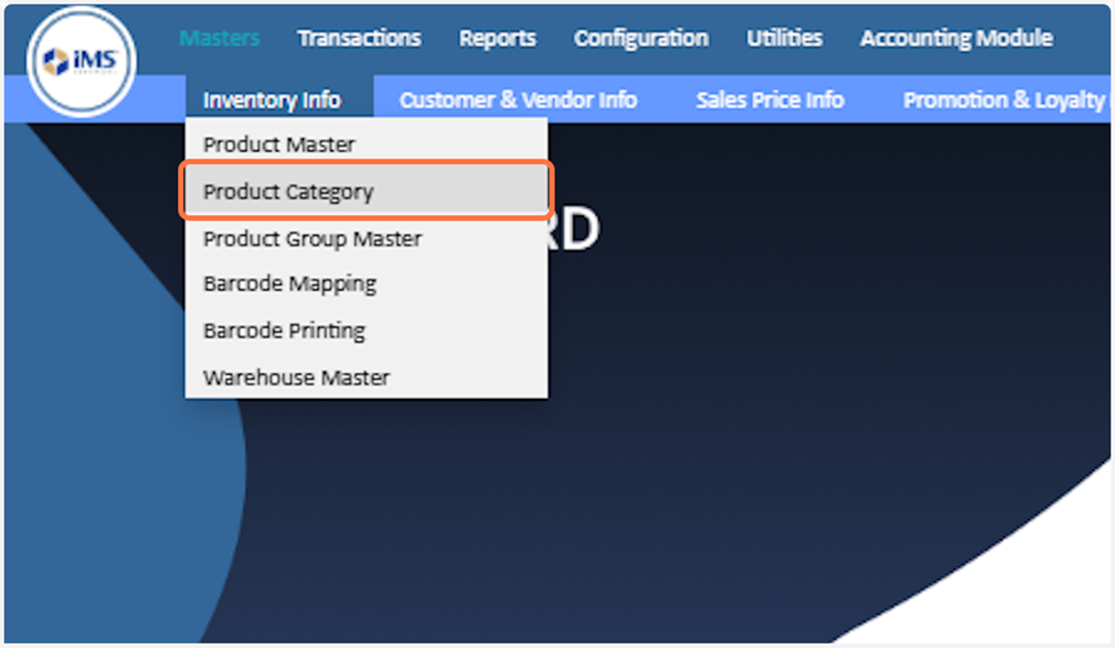
Task: Select the Sales Price Info tab
Action: [770, 100]
